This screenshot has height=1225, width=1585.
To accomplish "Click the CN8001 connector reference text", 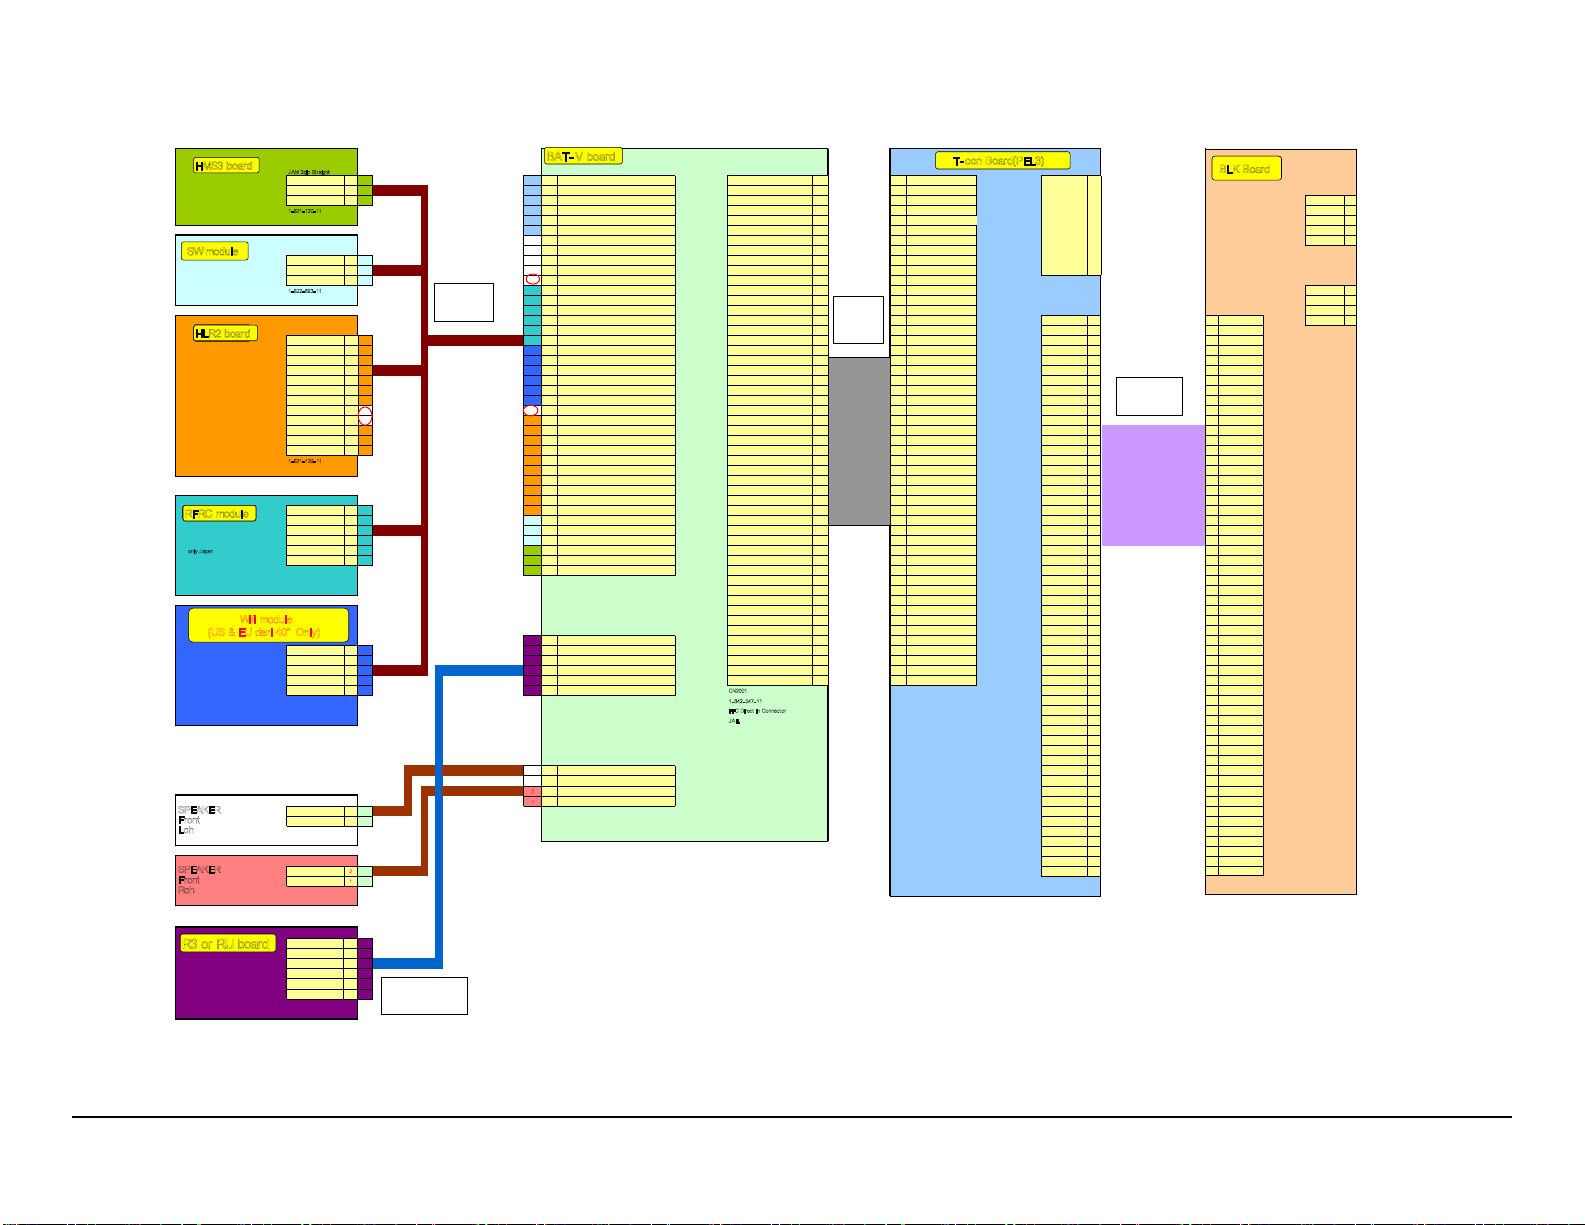I will click(738, 691).
